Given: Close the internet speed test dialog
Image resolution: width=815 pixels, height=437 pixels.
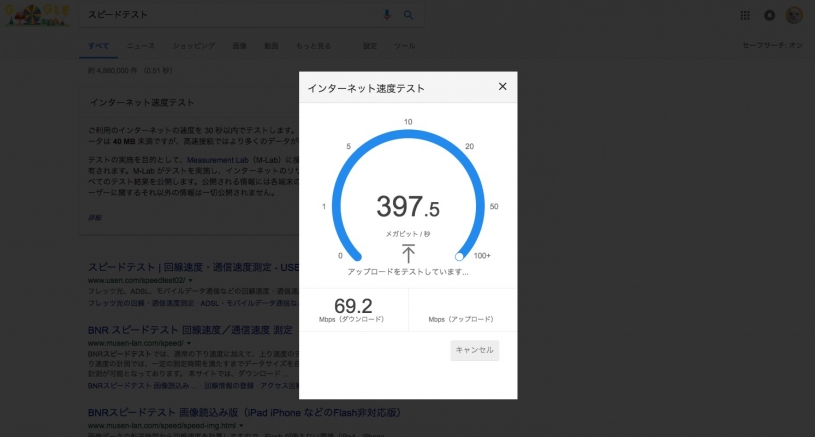Looking at the screenshot, I should (x=502, y=87).
